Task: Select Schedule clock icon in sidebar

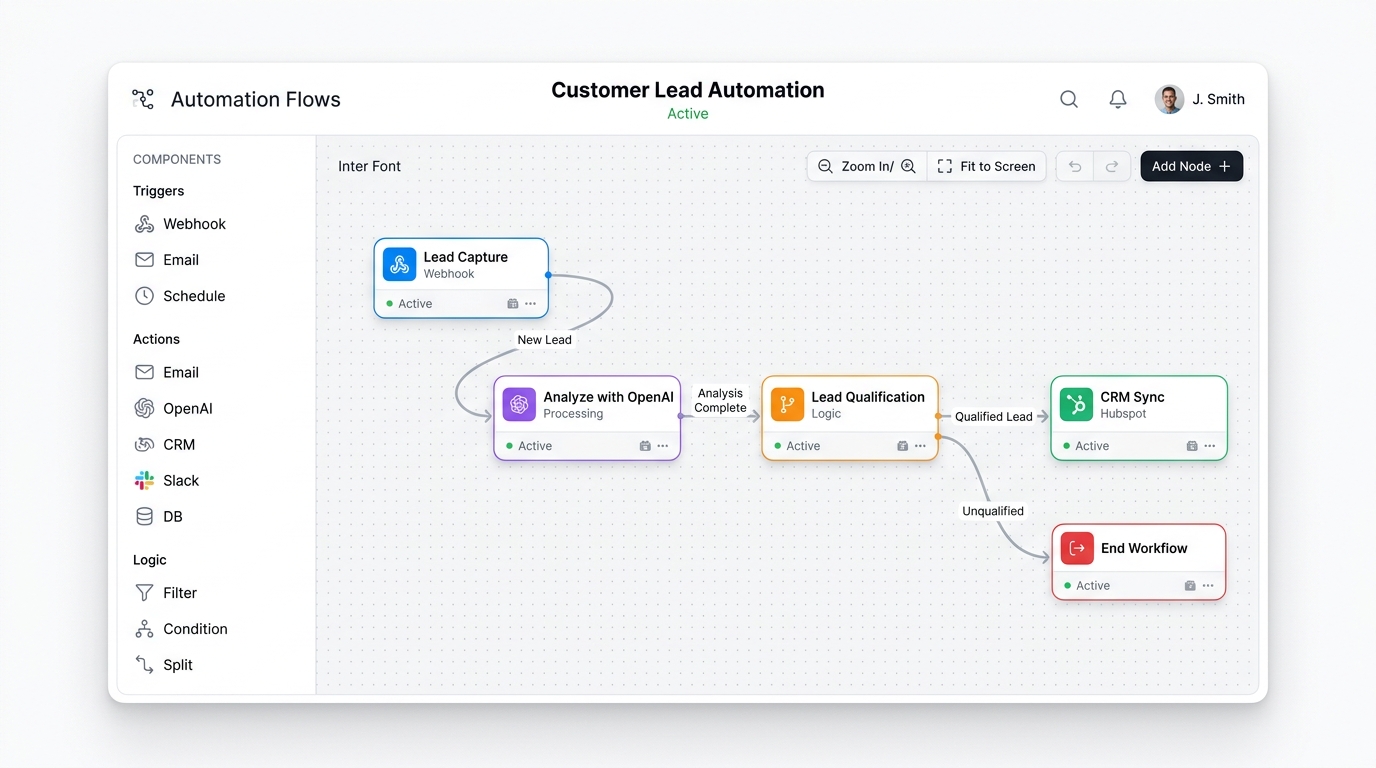Action: [x=144, y=296]
